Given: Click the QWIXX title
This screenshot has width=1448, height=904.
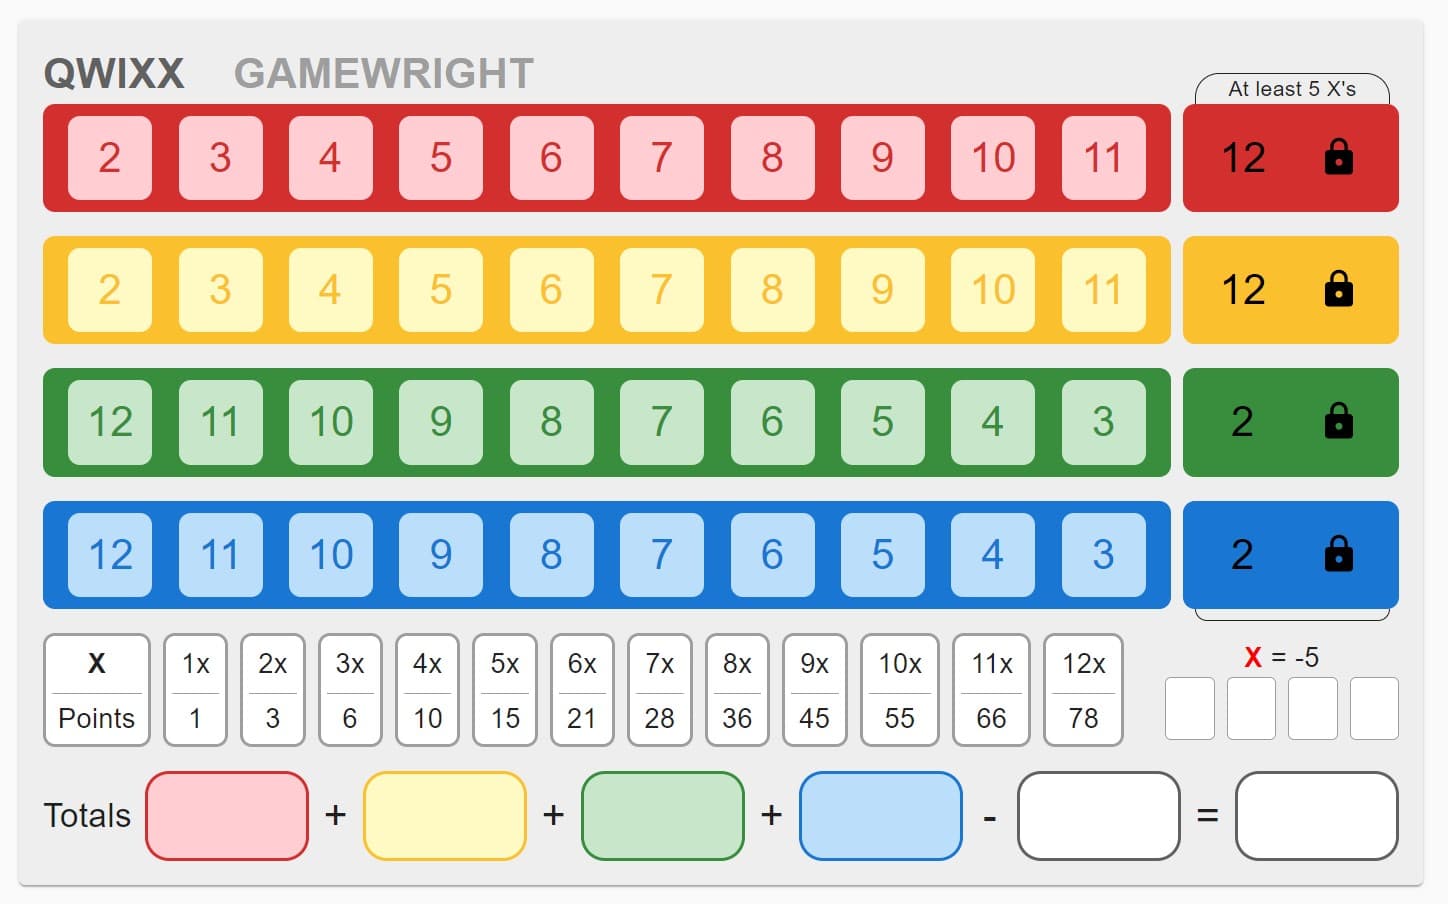Looking at the screenshot, I should 114,73.
